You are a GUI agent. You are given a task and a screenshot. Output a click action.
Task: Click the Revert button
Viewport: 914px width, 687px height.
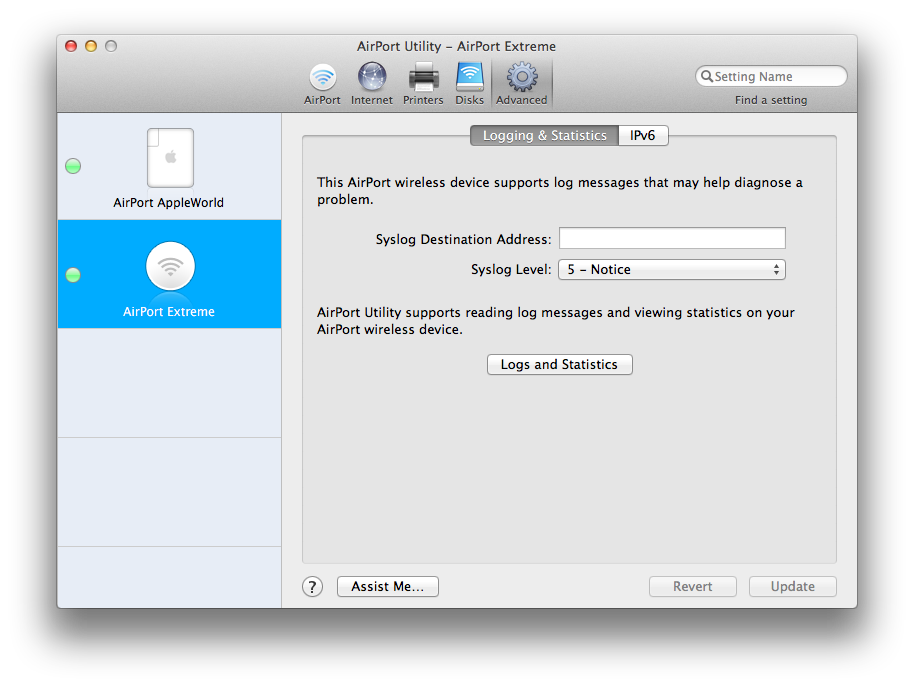click(x=692, y=587)
